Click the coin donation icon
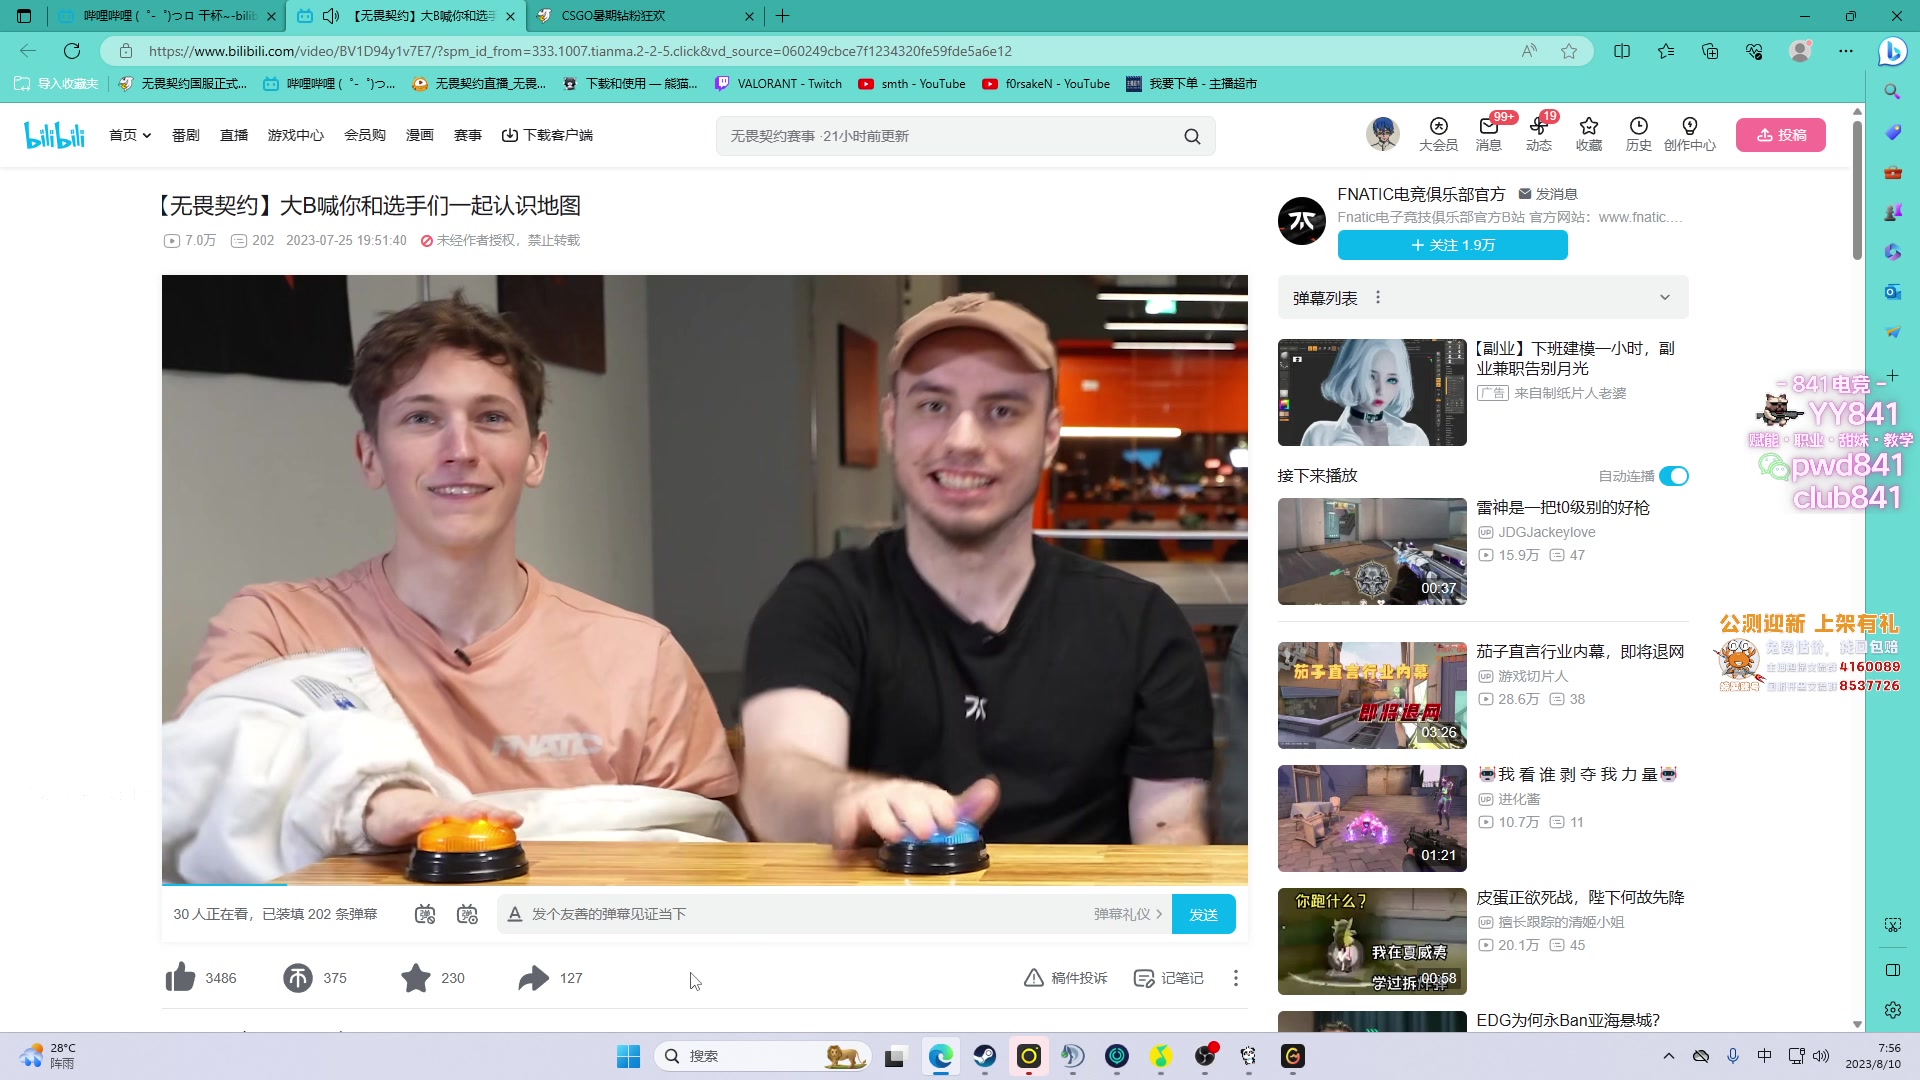The width and height of the screenshot is (1920, 1080). 298,977
